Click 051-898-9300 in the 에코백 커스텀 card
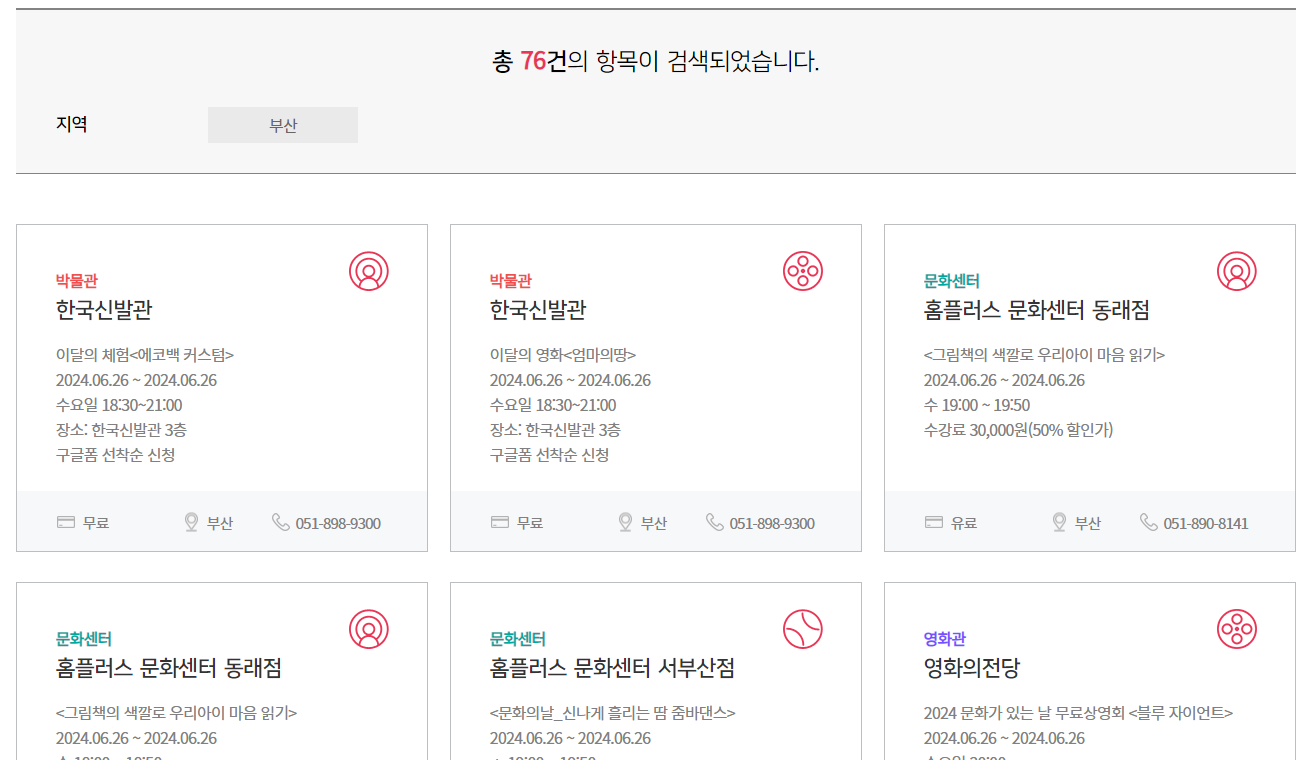Screen dimensions: 1305x760 338,523
